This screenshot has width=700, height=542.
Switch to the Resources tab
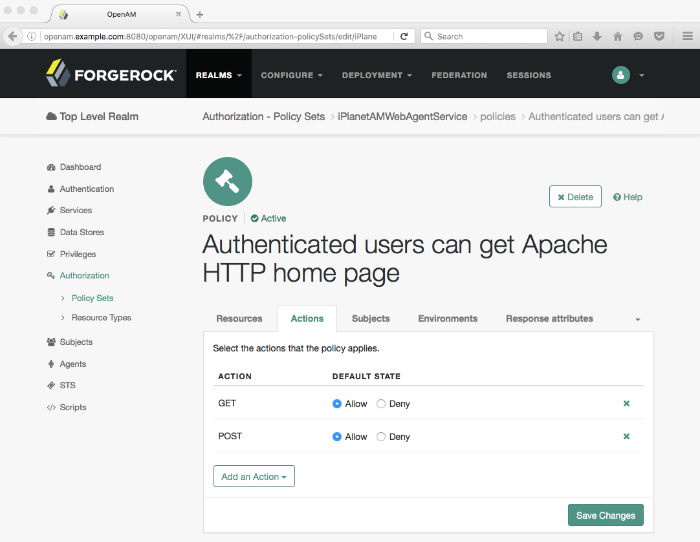tap(239, 318)
